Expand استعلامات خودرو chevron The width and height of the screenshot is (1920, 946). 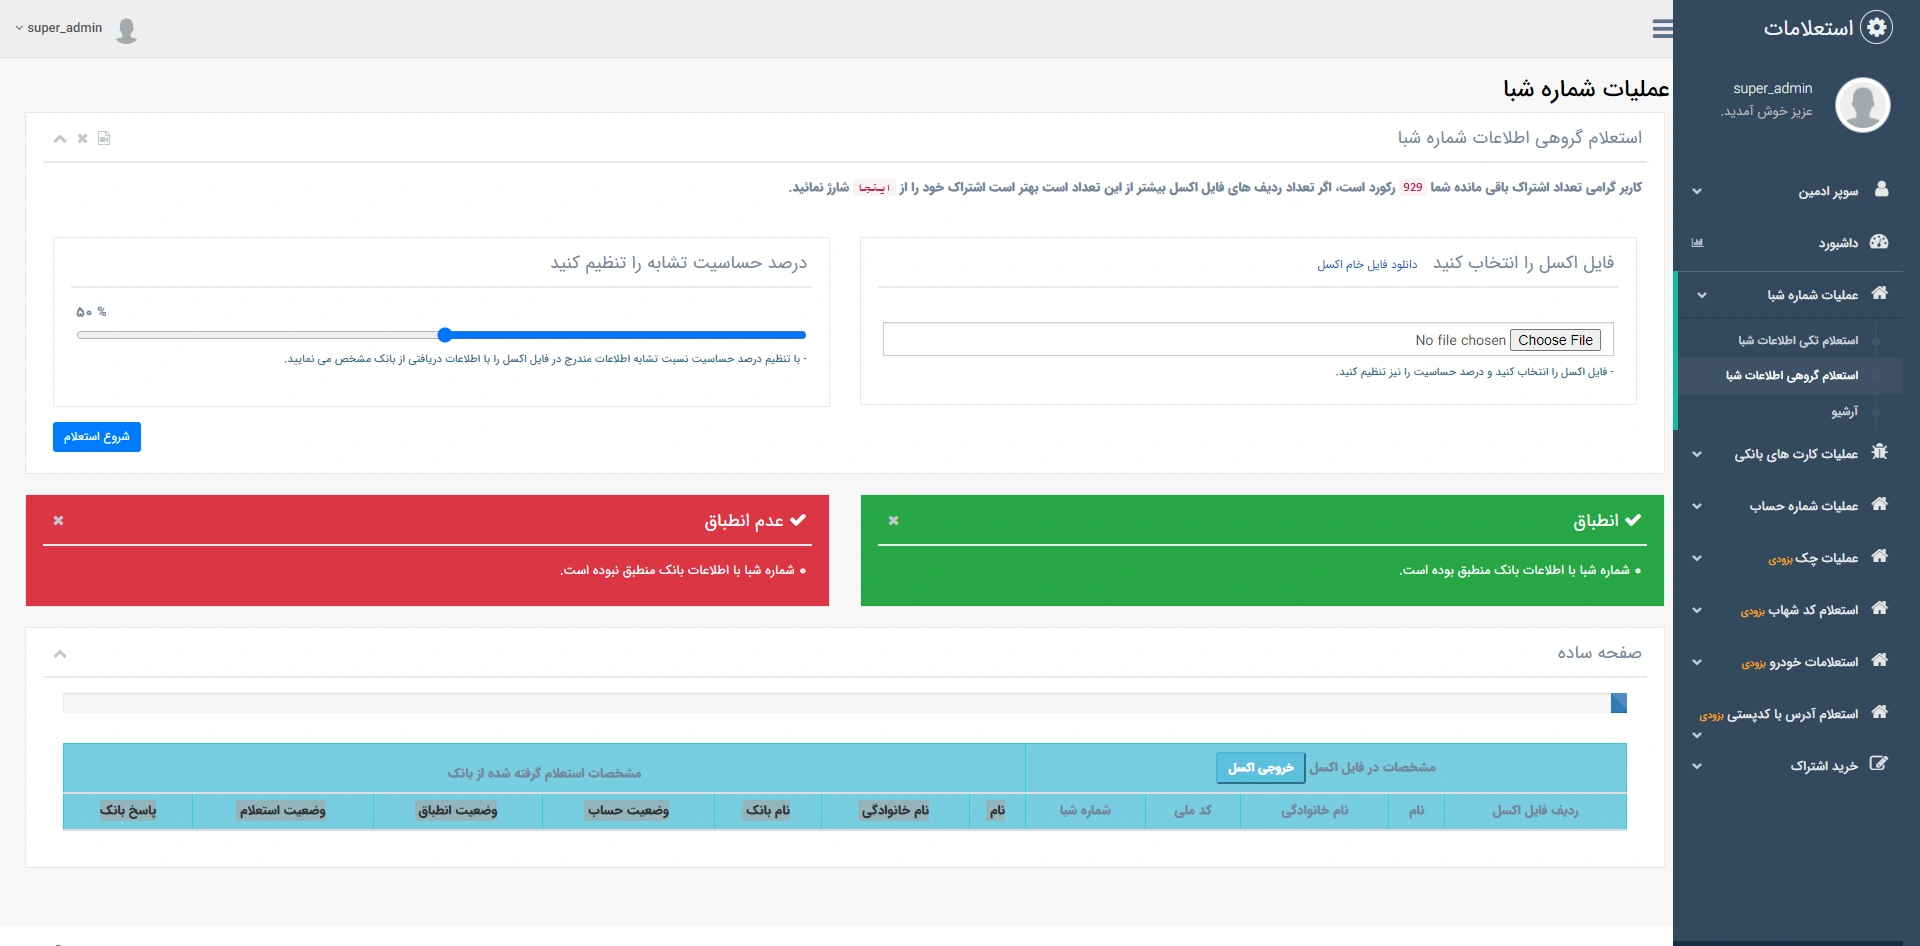coord(1697,662)
